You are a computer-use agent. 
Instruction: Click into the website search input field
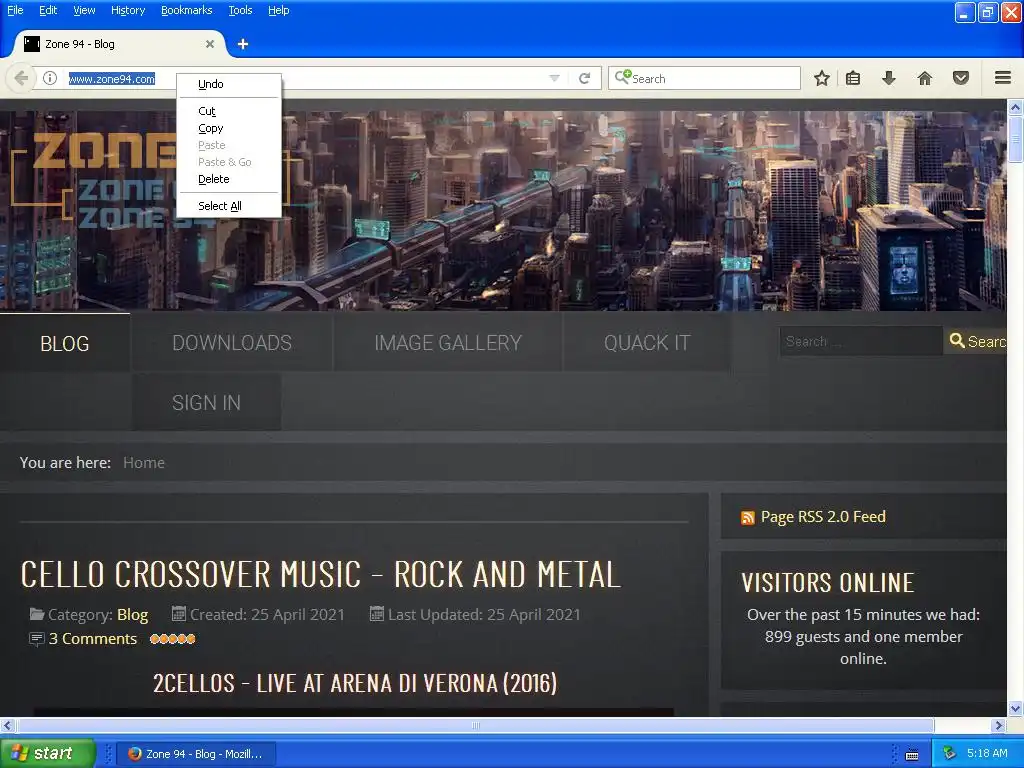click(x=861, y=341)
